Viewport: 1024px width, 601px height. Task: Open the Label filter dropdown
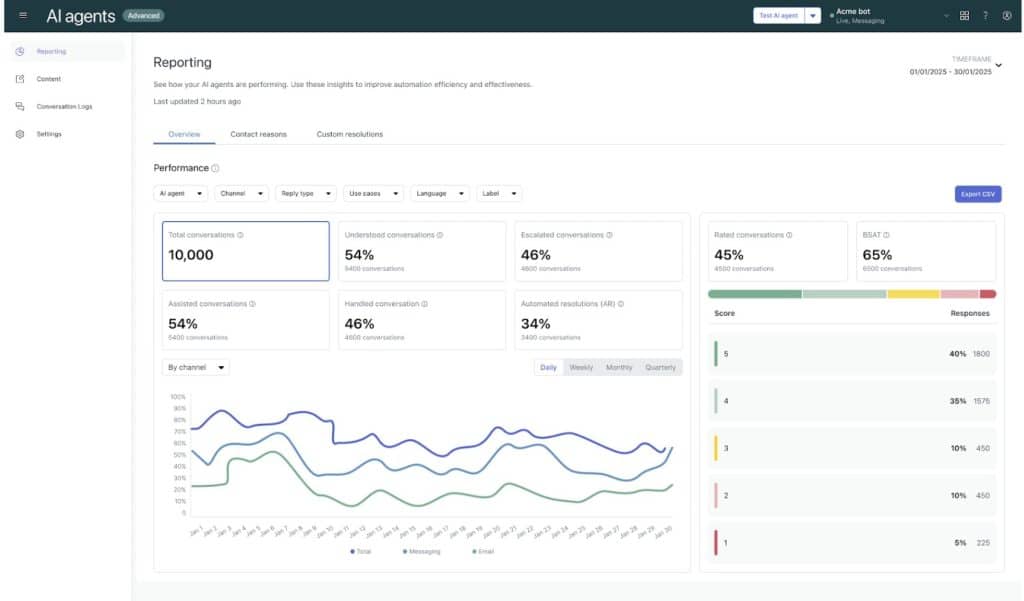500,193
